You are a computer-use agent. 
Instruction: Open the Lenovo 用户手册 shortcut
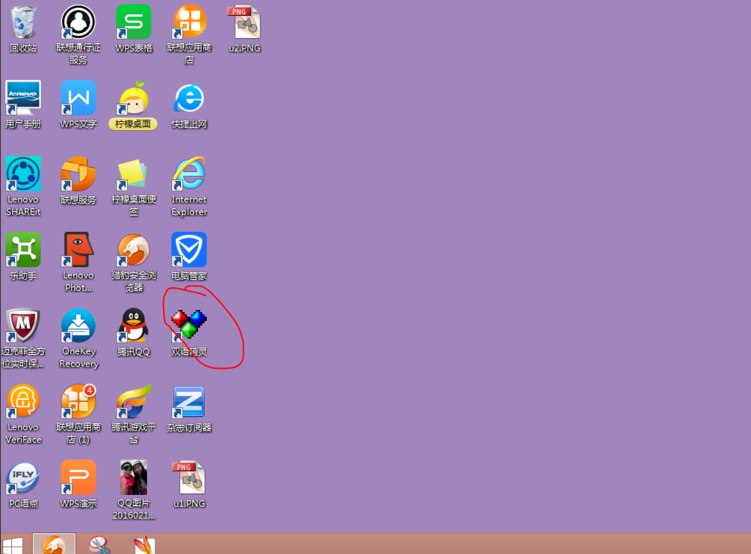23,98
